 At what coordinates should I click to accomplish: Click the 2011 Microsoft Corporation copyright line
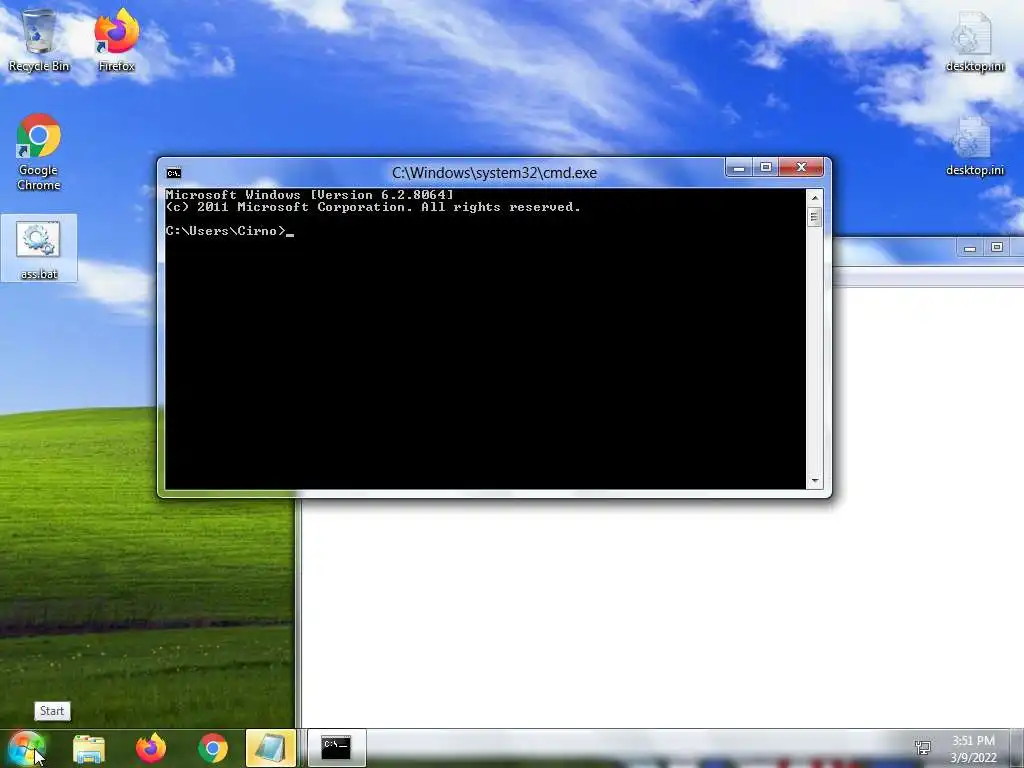(373, 207)
